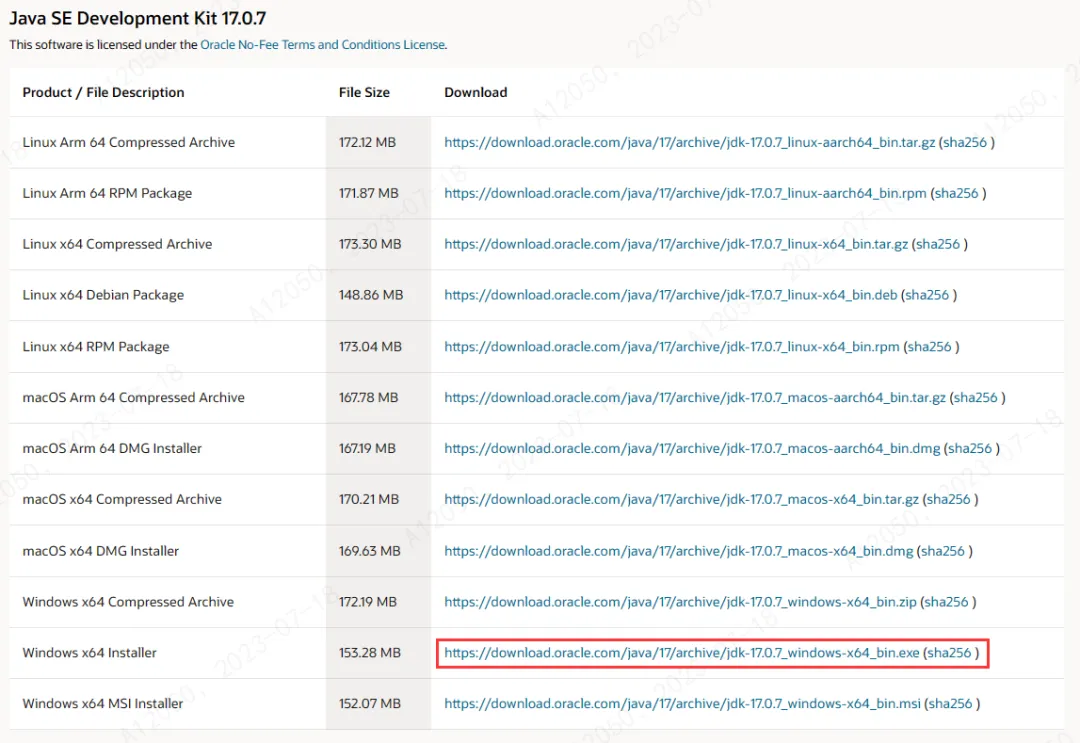1080x743 pixels.
Task: Click the 172.12 MB file size
Action: point(367,143)
